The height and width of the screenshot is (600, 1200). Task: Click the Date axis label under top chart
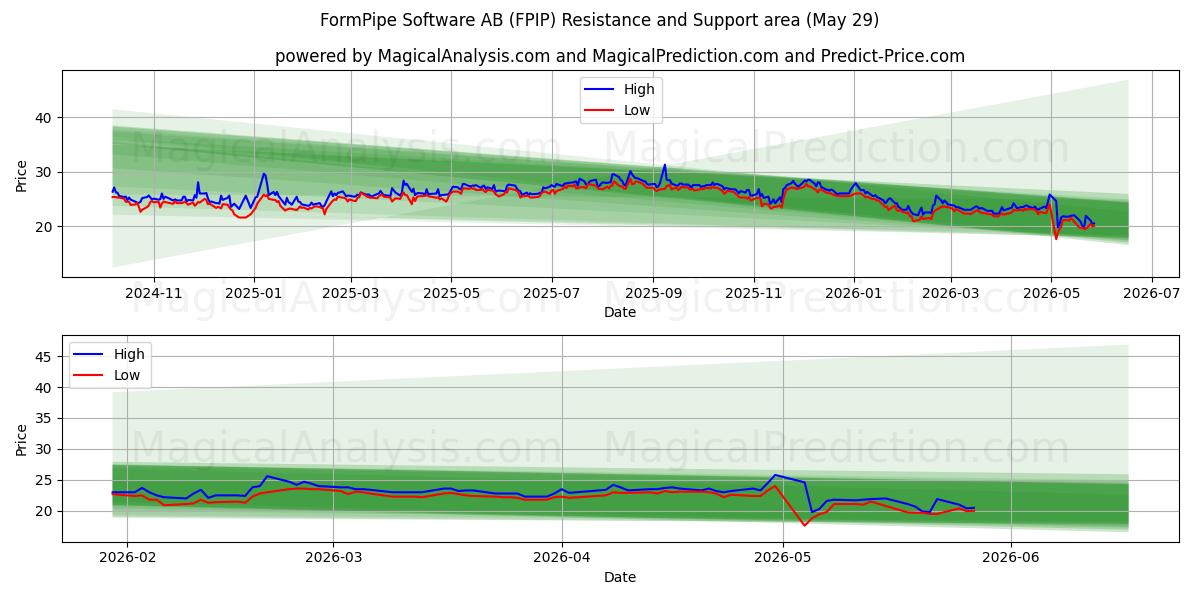(620, 312)
